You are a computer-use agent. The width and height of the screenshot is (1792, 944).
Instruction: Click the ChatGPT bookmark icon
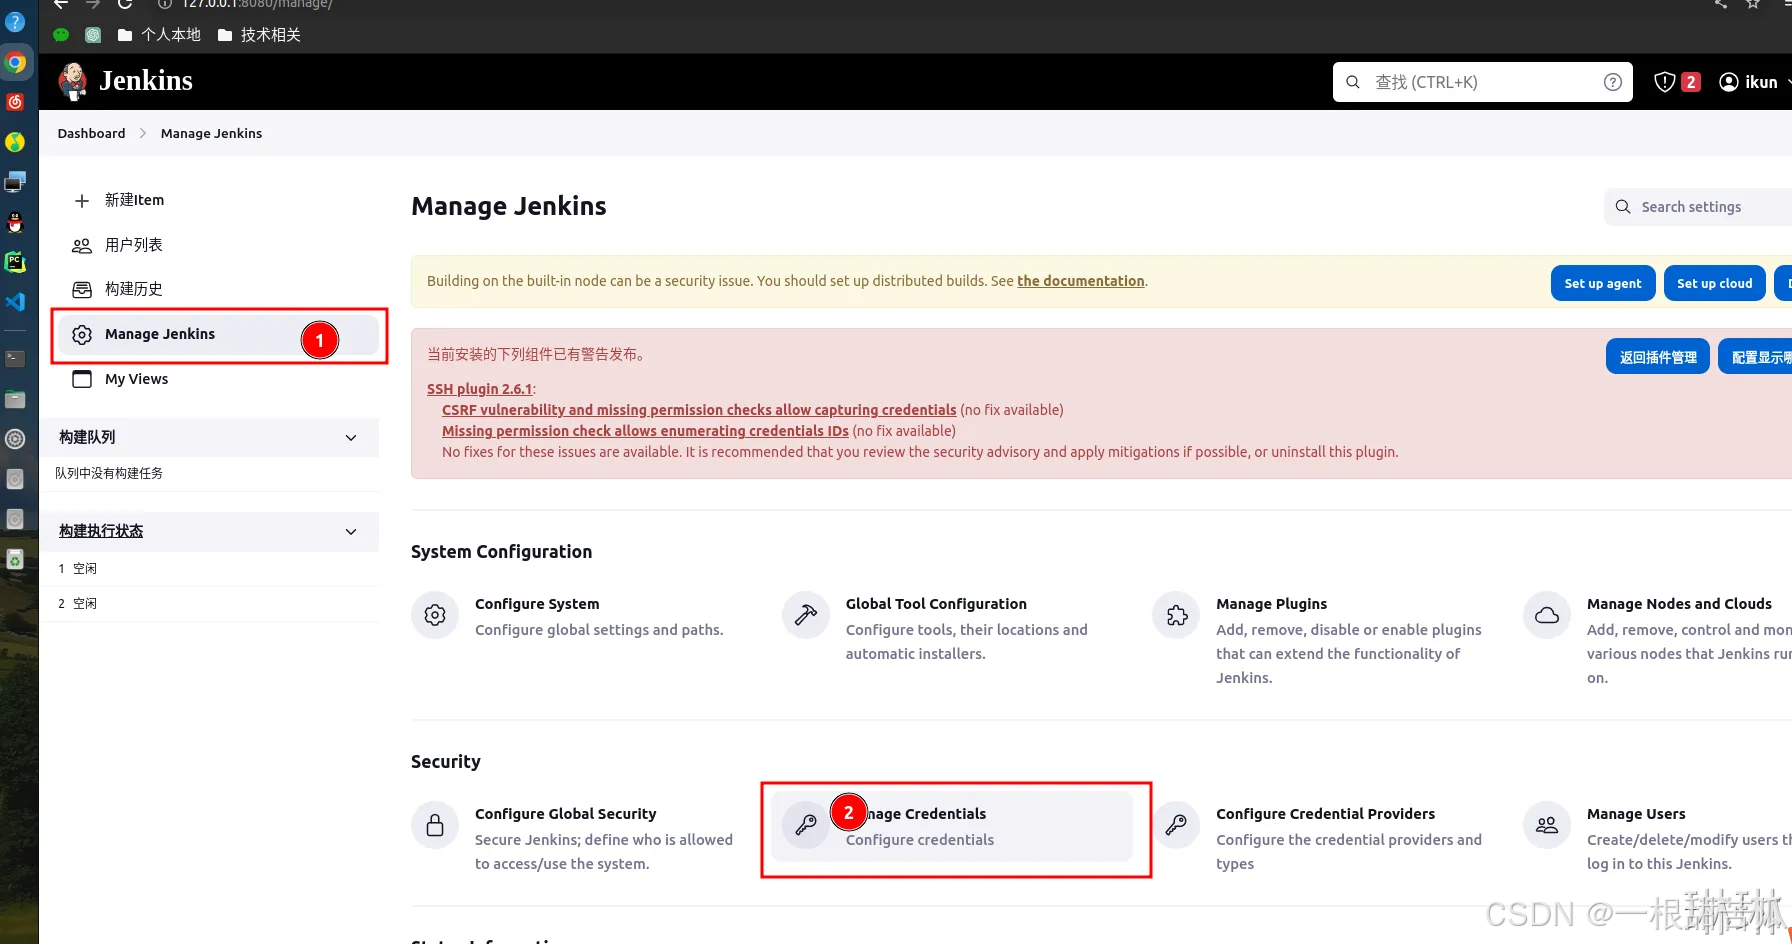[x=93, y=35]
